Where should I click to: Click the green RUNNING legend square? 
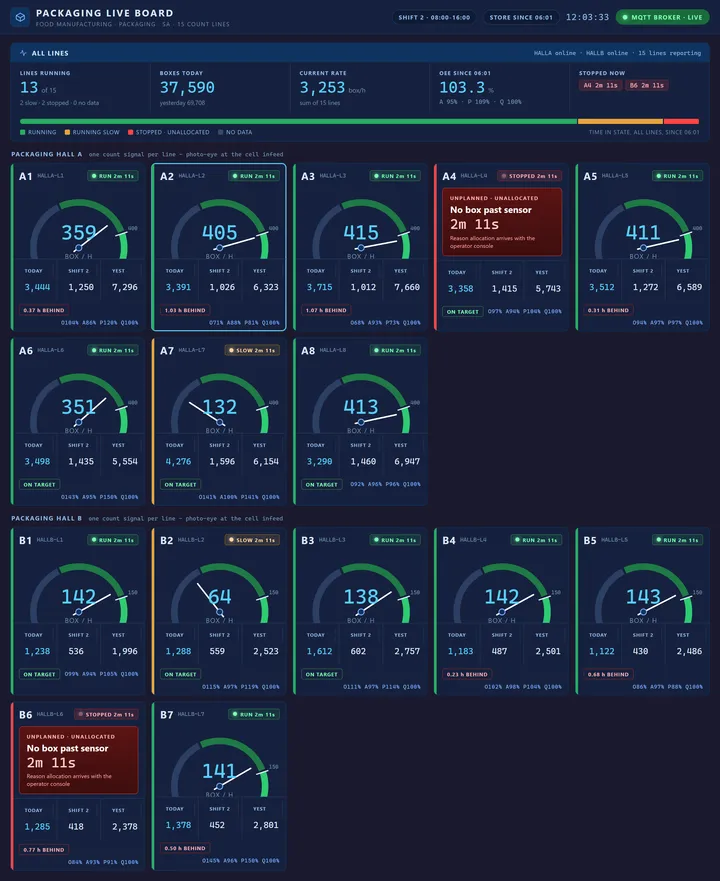click(x=22, y=133)
